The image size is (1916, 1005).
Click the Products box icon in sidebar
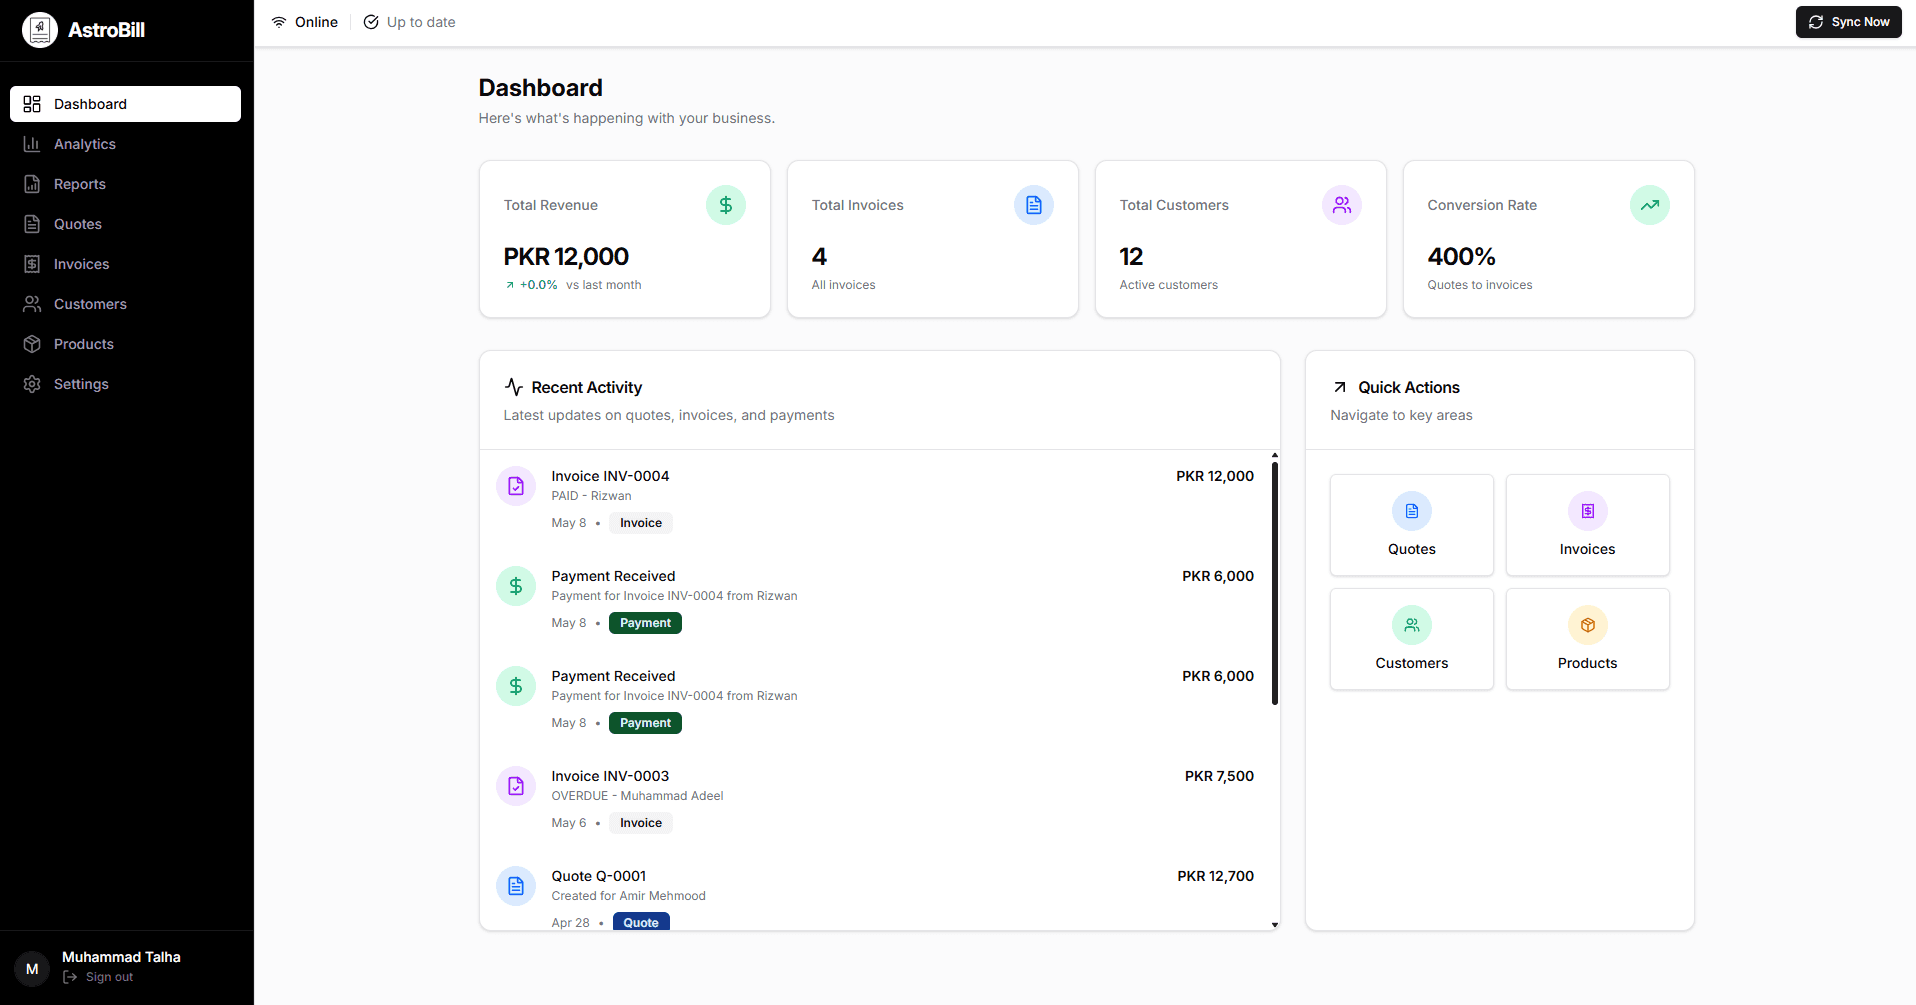32,344
